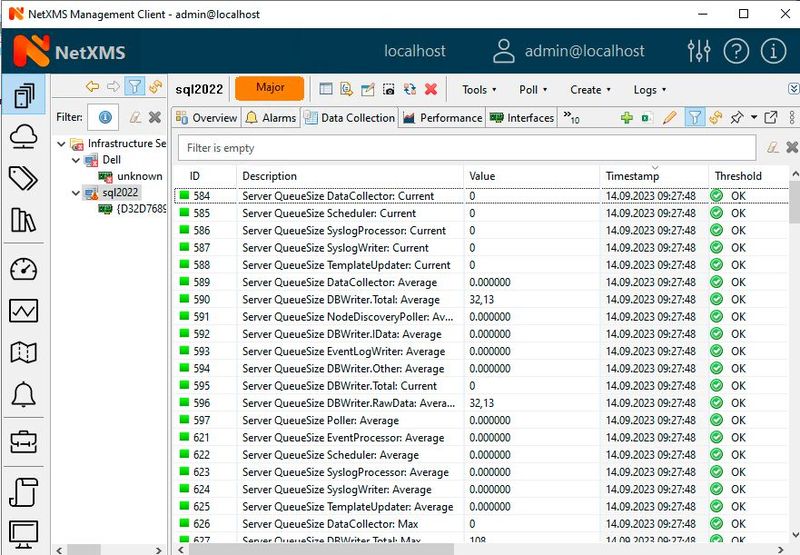Open the Tools dropdown menu
The height and width of the screenshot is (555, 800).
479,90
